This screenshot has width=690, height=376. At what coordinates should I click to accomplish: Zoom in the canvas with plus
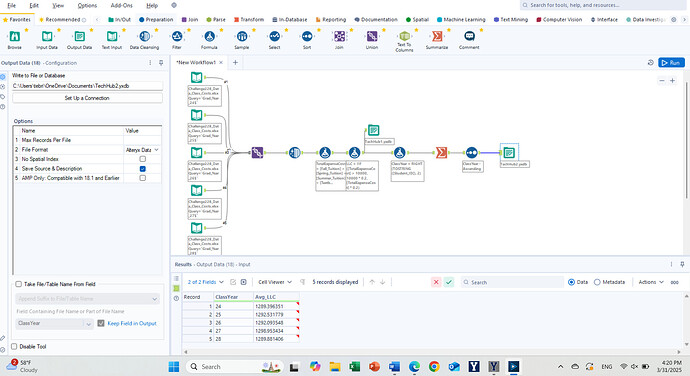click(672, 81)
